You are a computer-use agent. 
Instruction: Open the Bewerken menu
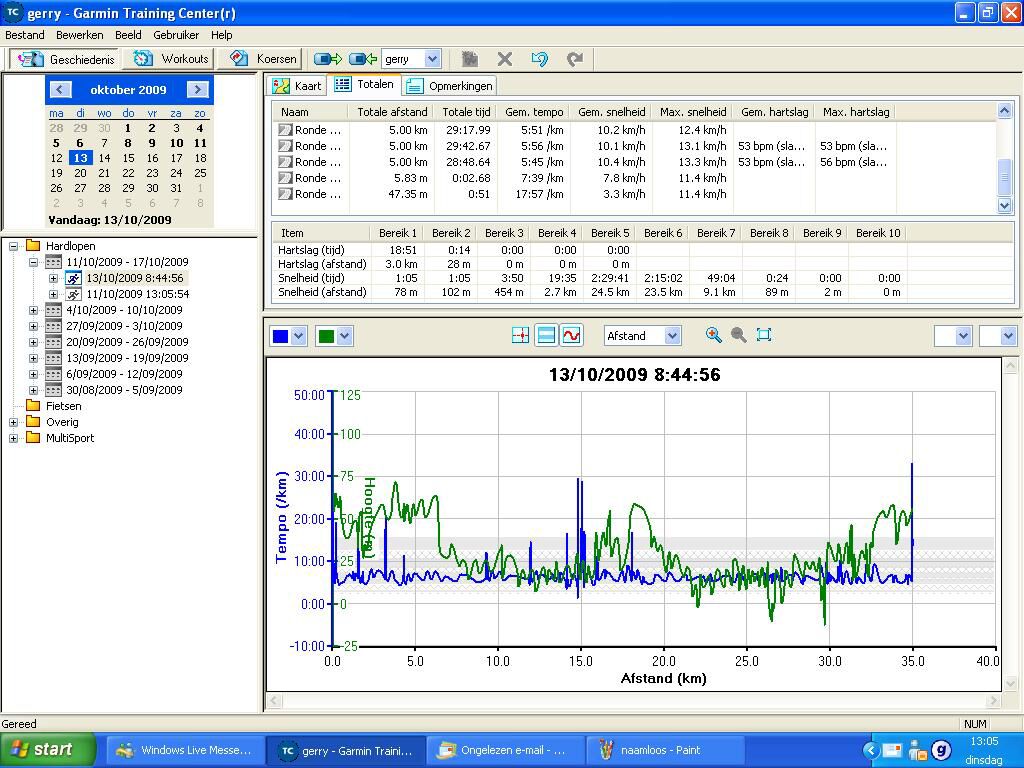(x=79, y=34)
